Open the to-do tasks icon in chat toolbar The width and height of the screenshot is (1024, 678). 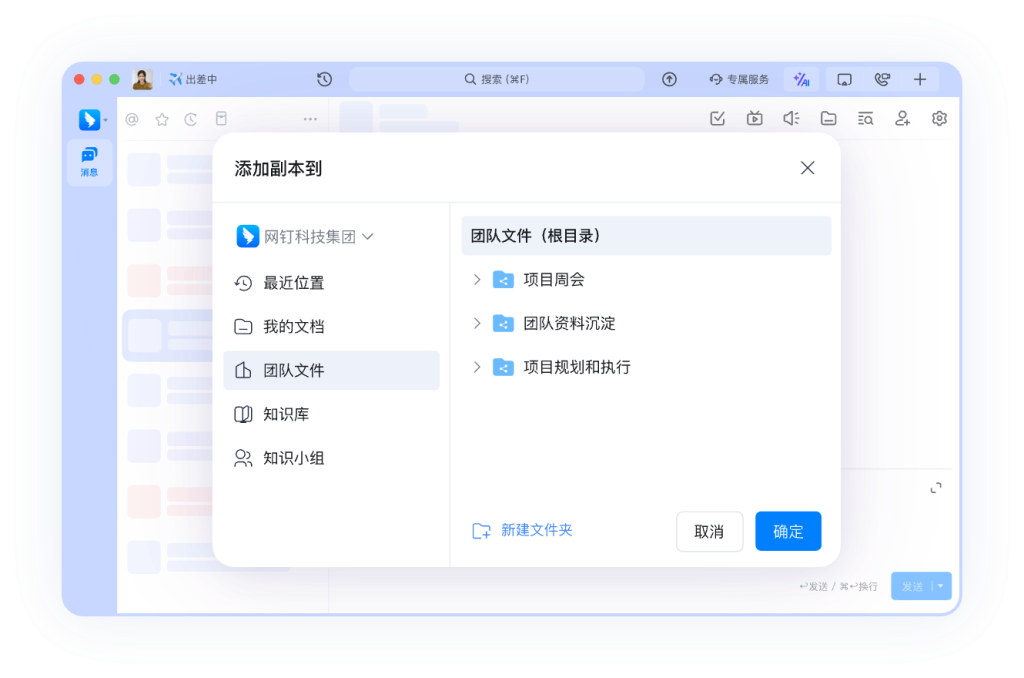[x=717, y=118]
